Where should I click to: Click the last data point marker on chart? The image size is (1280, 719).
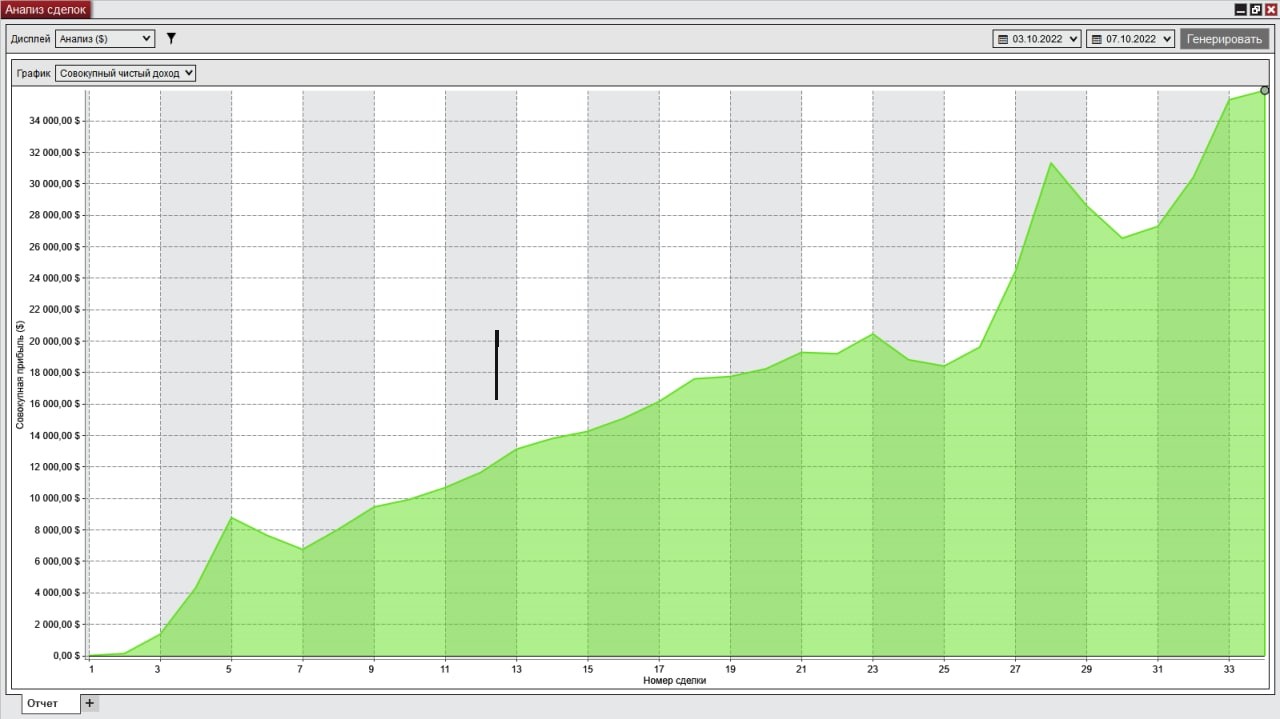(1265, 91)
